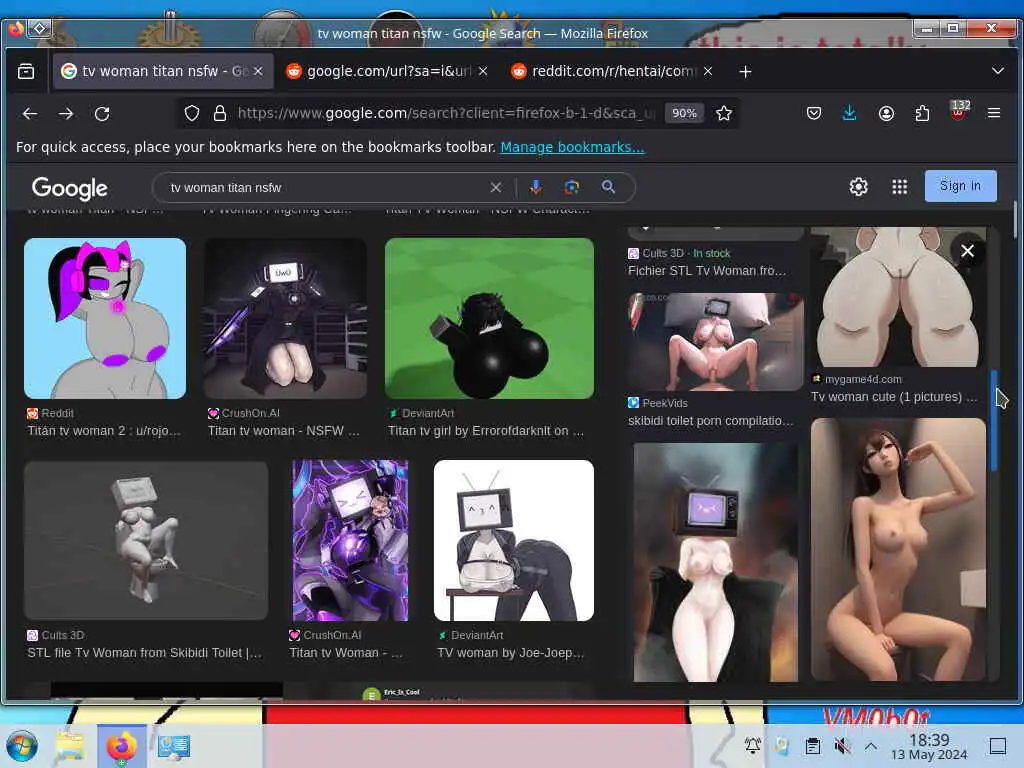Click the Show desktop taskbar button

(x=998, y=746)
